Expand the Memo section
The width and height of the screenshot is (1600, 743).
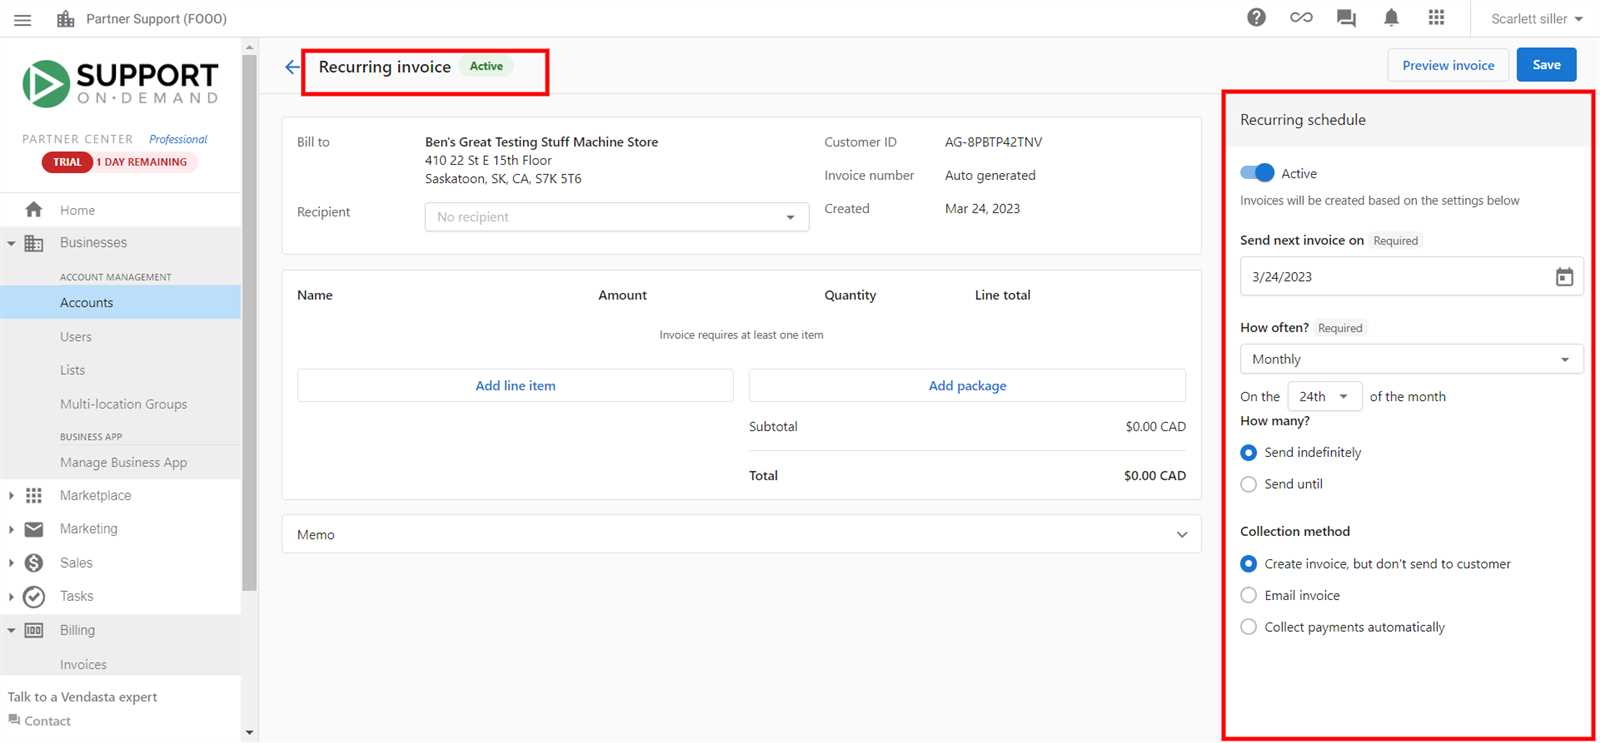pos(741,535)
